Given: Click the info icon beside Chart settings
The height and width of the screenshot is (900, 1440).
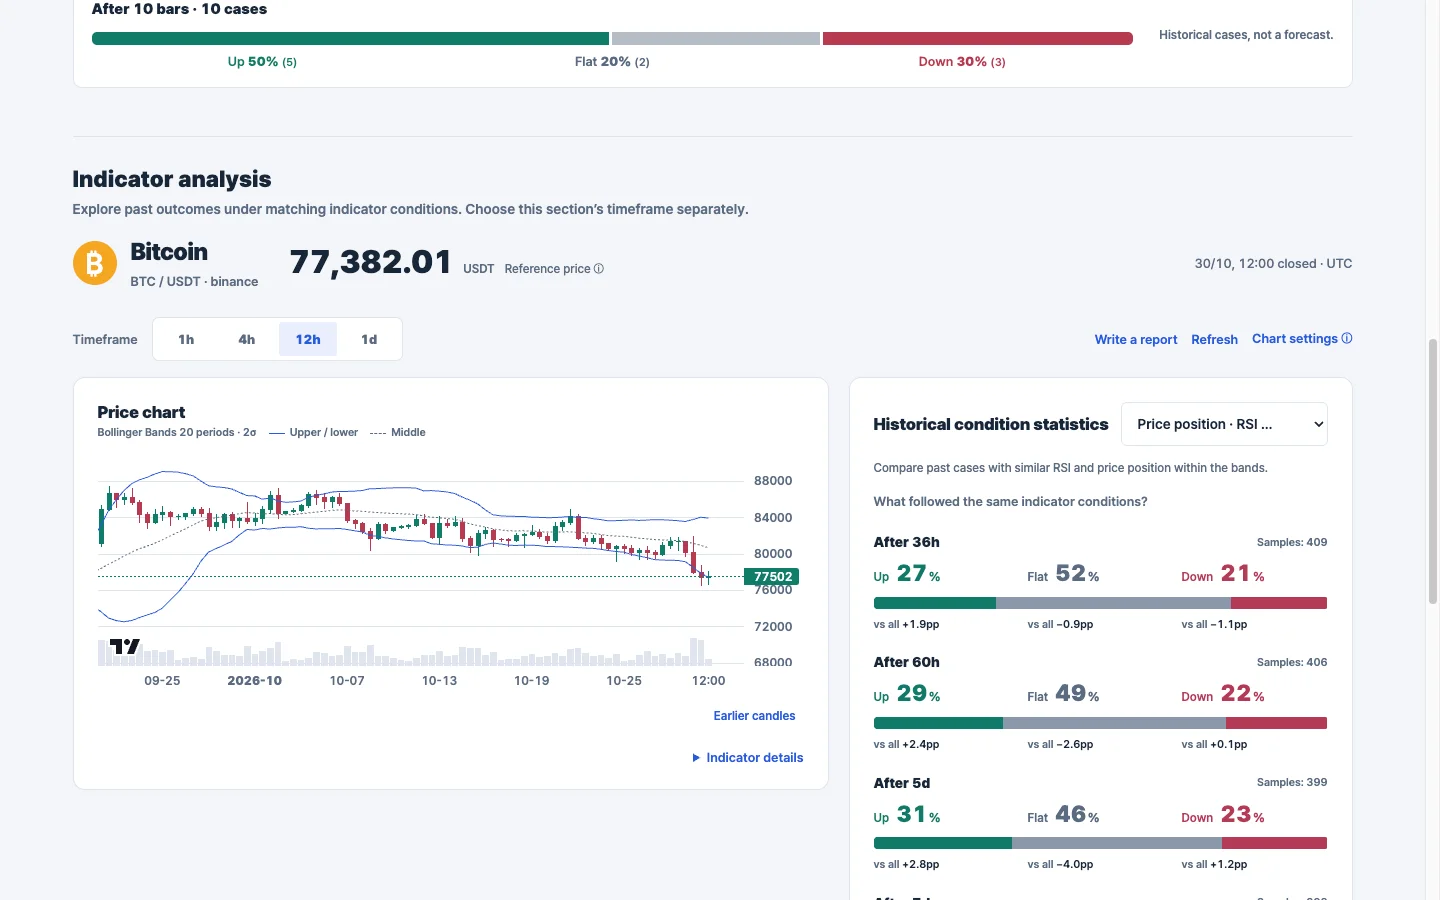Looking at the screenshot, I should pyautogui.click(x=1347, y=338).
